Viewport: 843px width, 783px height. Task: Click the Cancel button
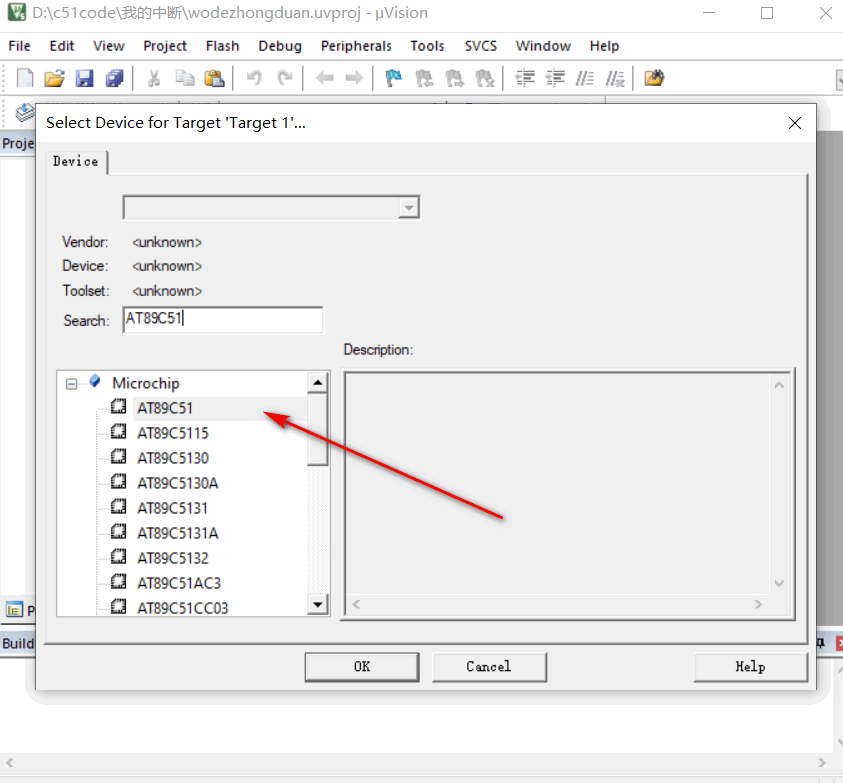489,667
